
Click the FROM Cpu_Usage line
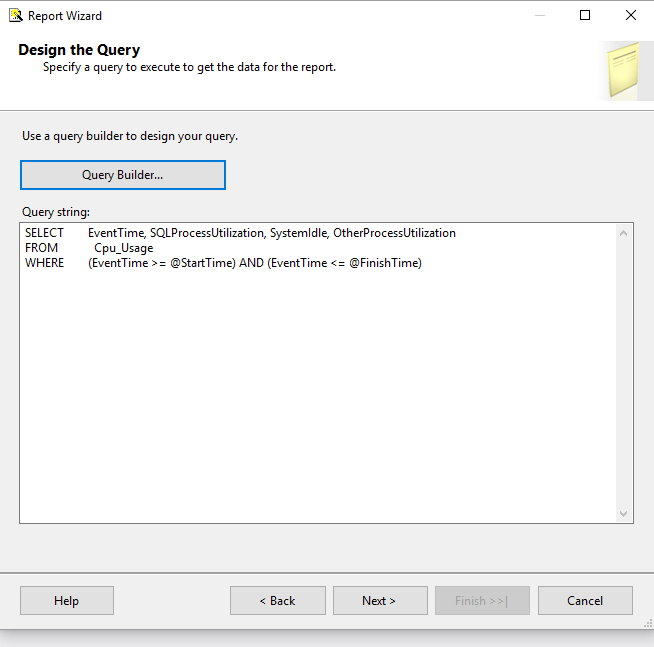(89, 248)
